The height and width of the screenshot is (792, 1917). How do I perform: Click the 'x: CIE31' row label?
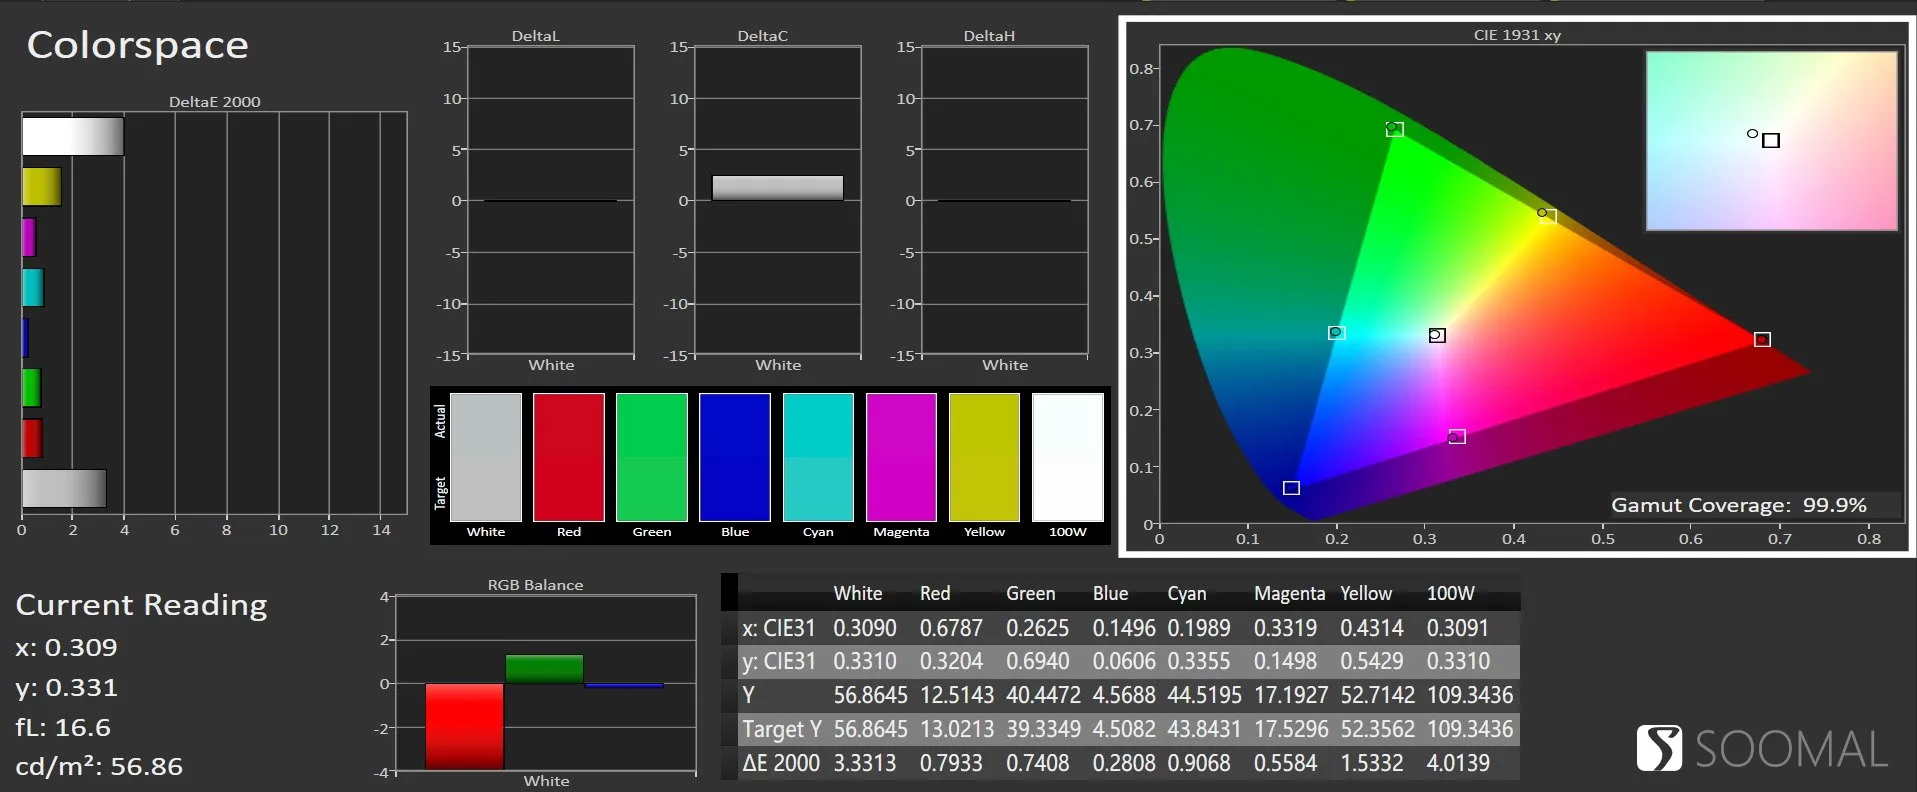(x=779, y=628)
